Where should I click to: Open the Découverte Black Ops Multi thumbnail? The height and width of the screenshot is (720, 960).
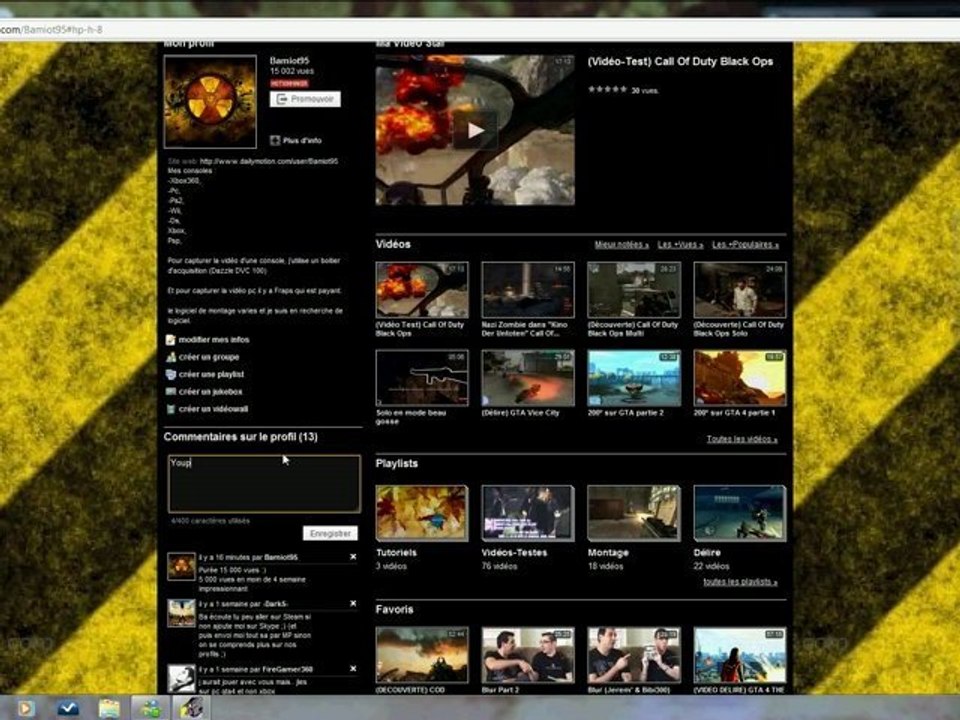pyautogui.click(x=634, y=290)
